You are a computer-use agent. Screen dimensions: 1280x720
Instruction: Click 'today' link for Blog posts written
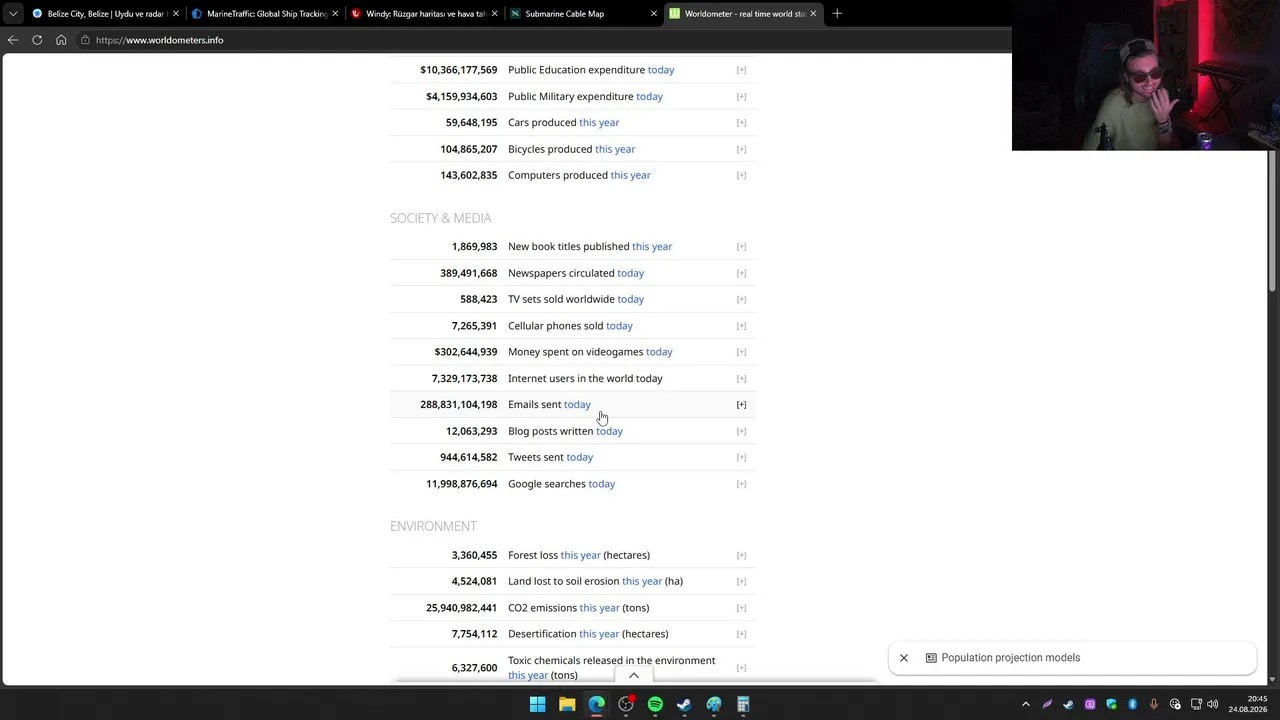pyautogui.click(x=609, y=431)
